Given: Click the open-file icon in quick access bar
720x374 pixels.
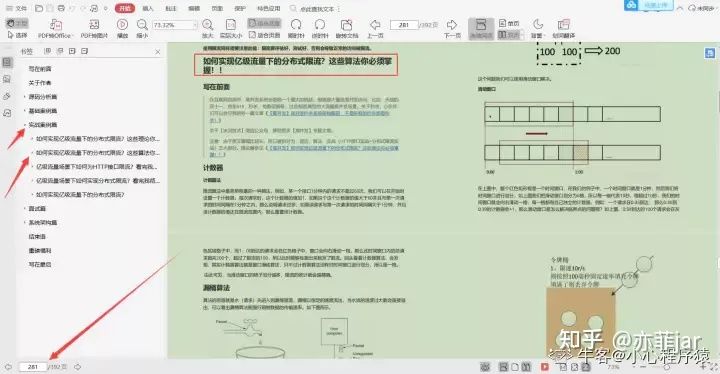Looking at the screenshot, I should click(39, 8).
